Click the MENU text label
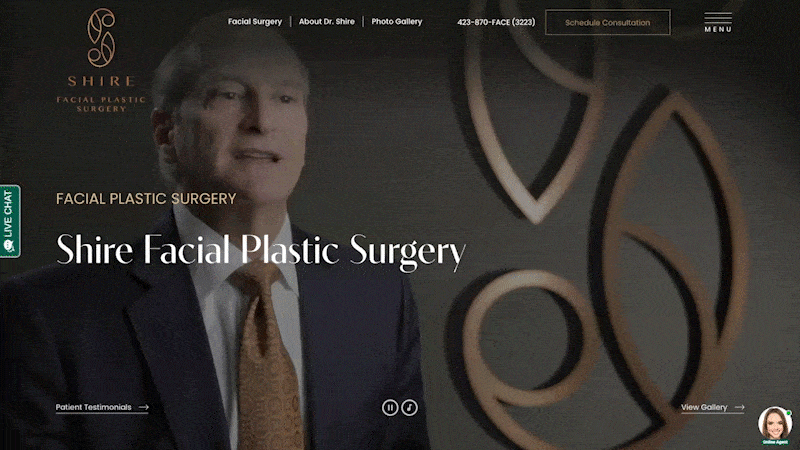This screenshot has height=450, width=800. point(718,30)
